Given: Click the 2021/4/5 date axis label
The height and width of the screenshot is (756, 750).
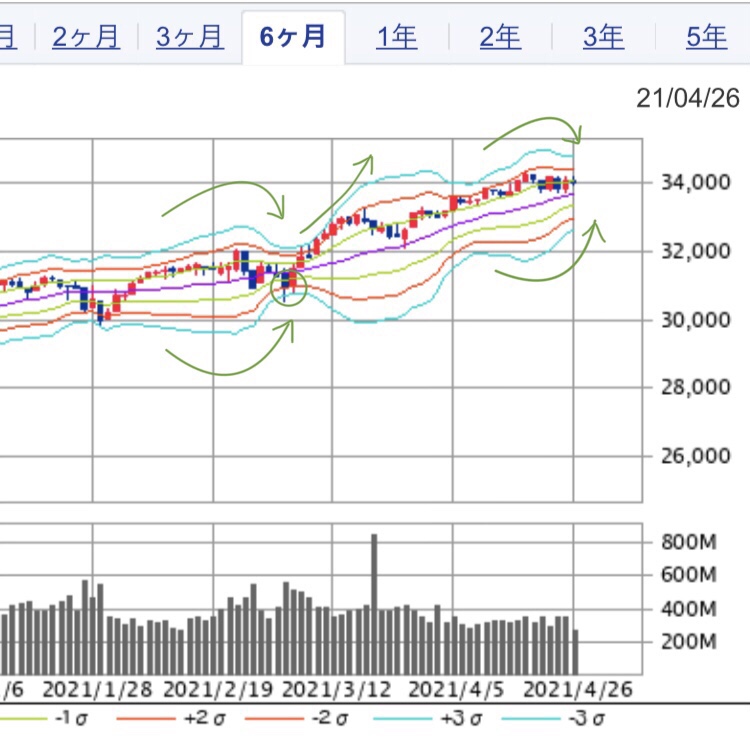Looking at the screenshot, I should [x=456, y=690].
